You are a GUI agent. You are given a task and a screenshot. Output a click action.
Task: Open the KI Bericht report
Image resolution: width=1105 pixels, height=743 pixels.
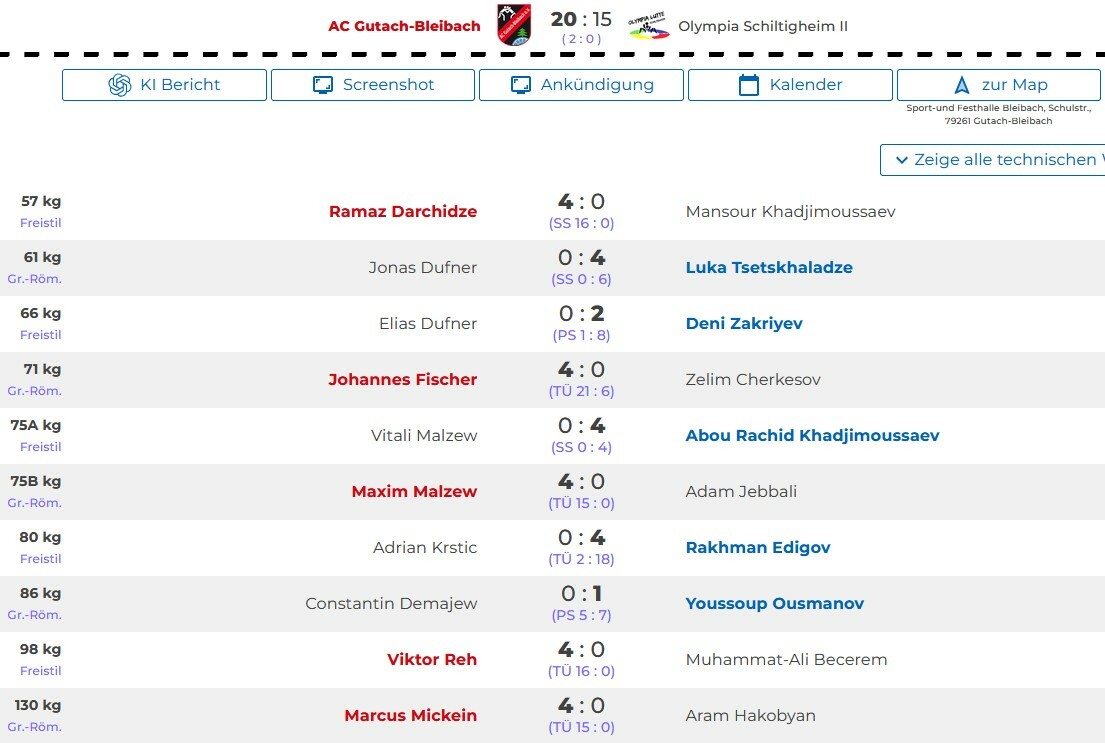click(164, 85)
